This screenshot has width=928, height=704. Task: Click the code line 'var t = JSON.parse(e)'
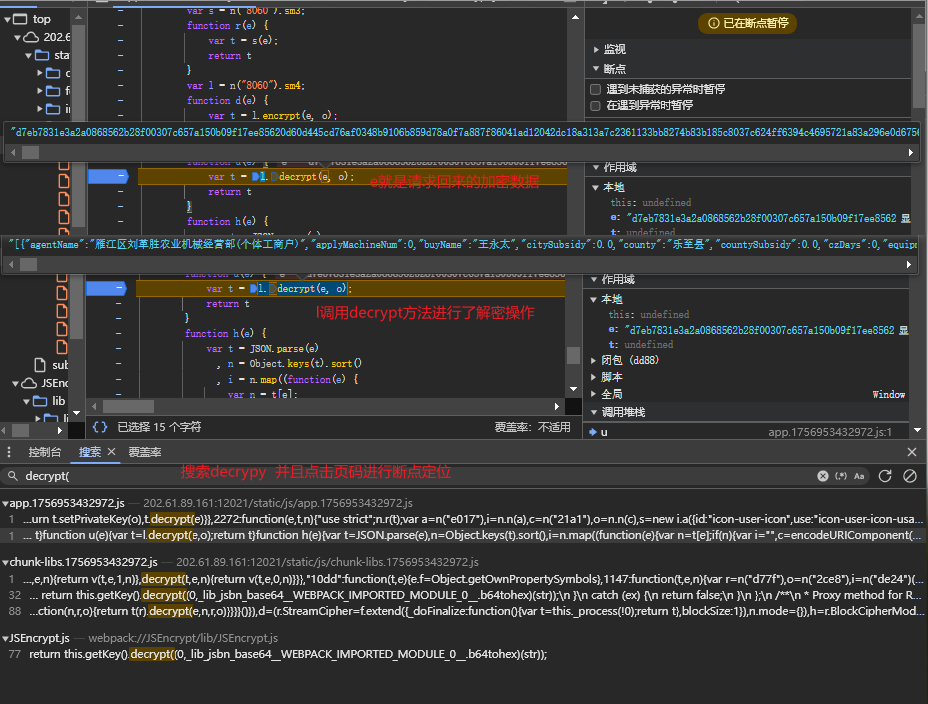click(x=263, y=348)
